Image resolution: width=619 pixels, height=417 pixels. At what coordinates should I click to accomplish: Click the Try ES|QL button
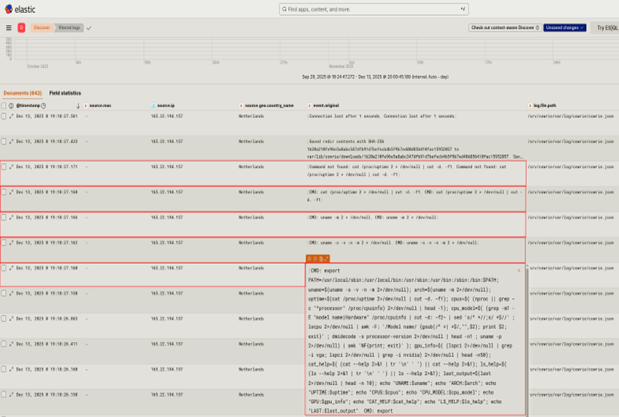point(605,28)
